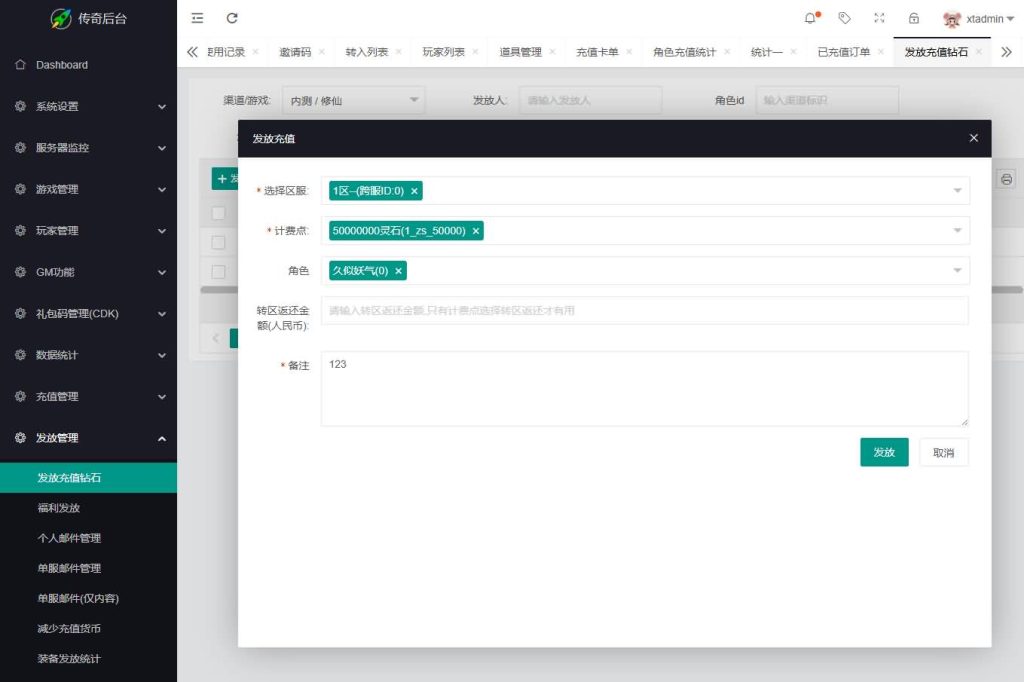Screen dimensions: 1024x682
Task: Enter fullscreen with the expand arrows icon
Action: [x=880, y=18]
